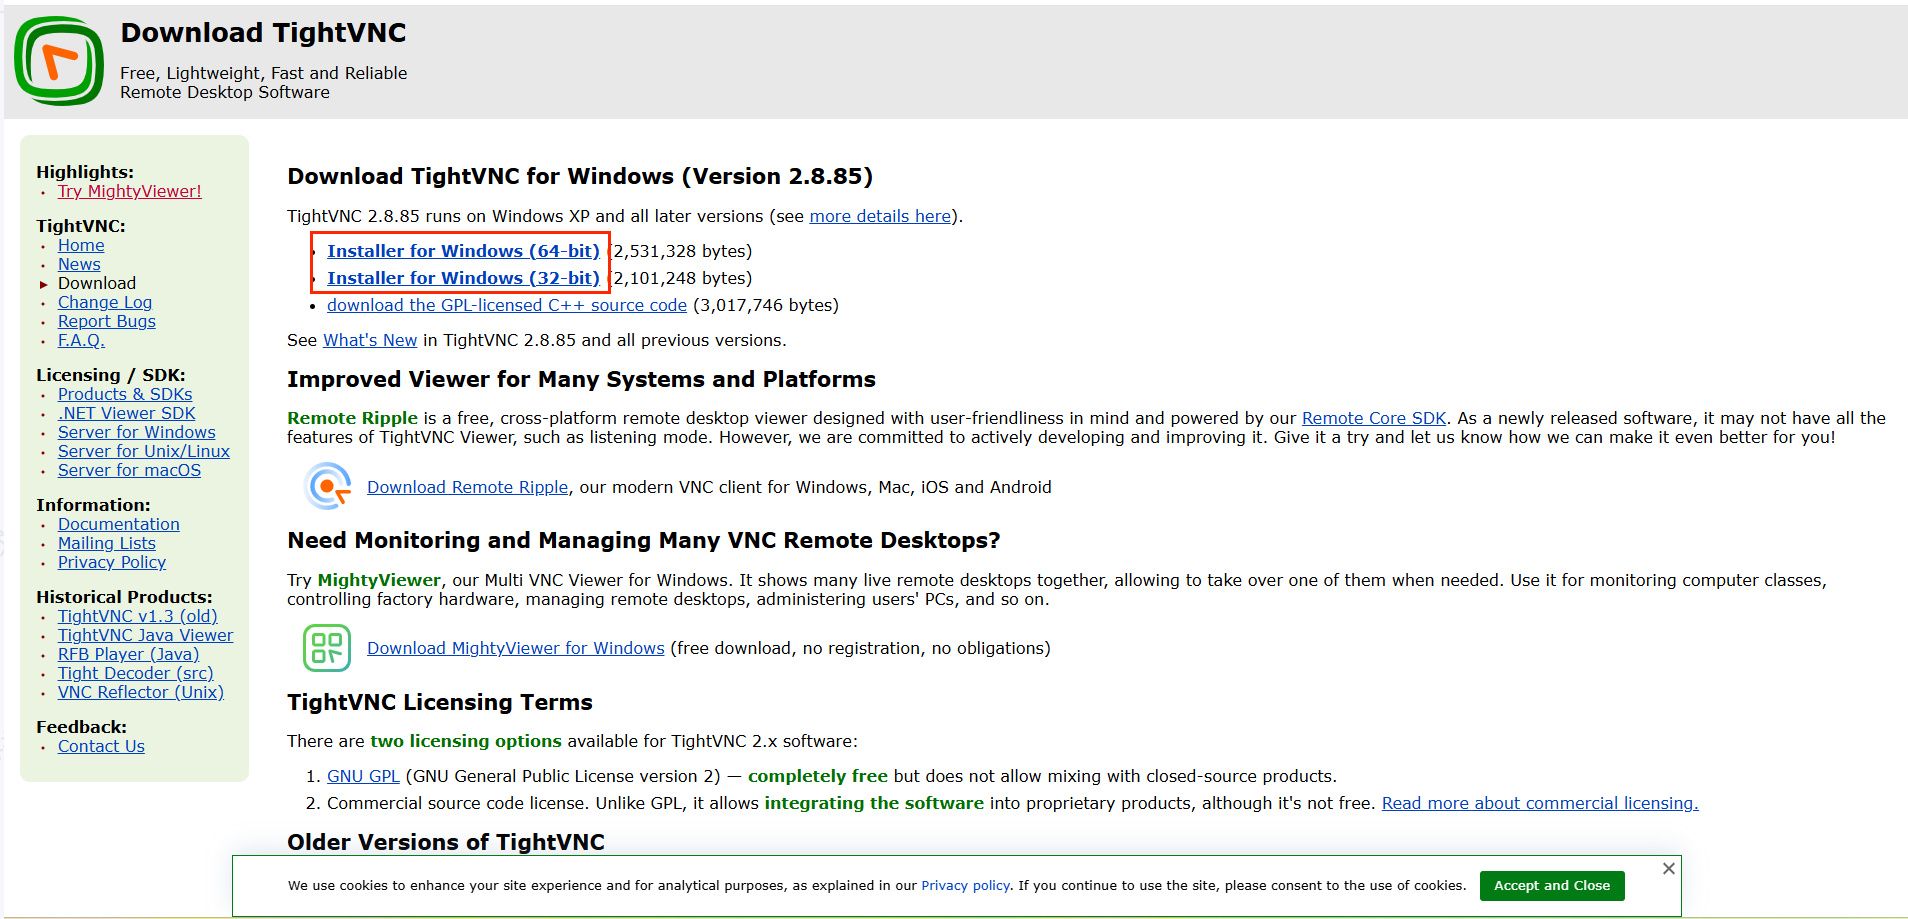Read more about commercial licensing
Viewport: 1908px width, 919px height.
[1539, 803]
